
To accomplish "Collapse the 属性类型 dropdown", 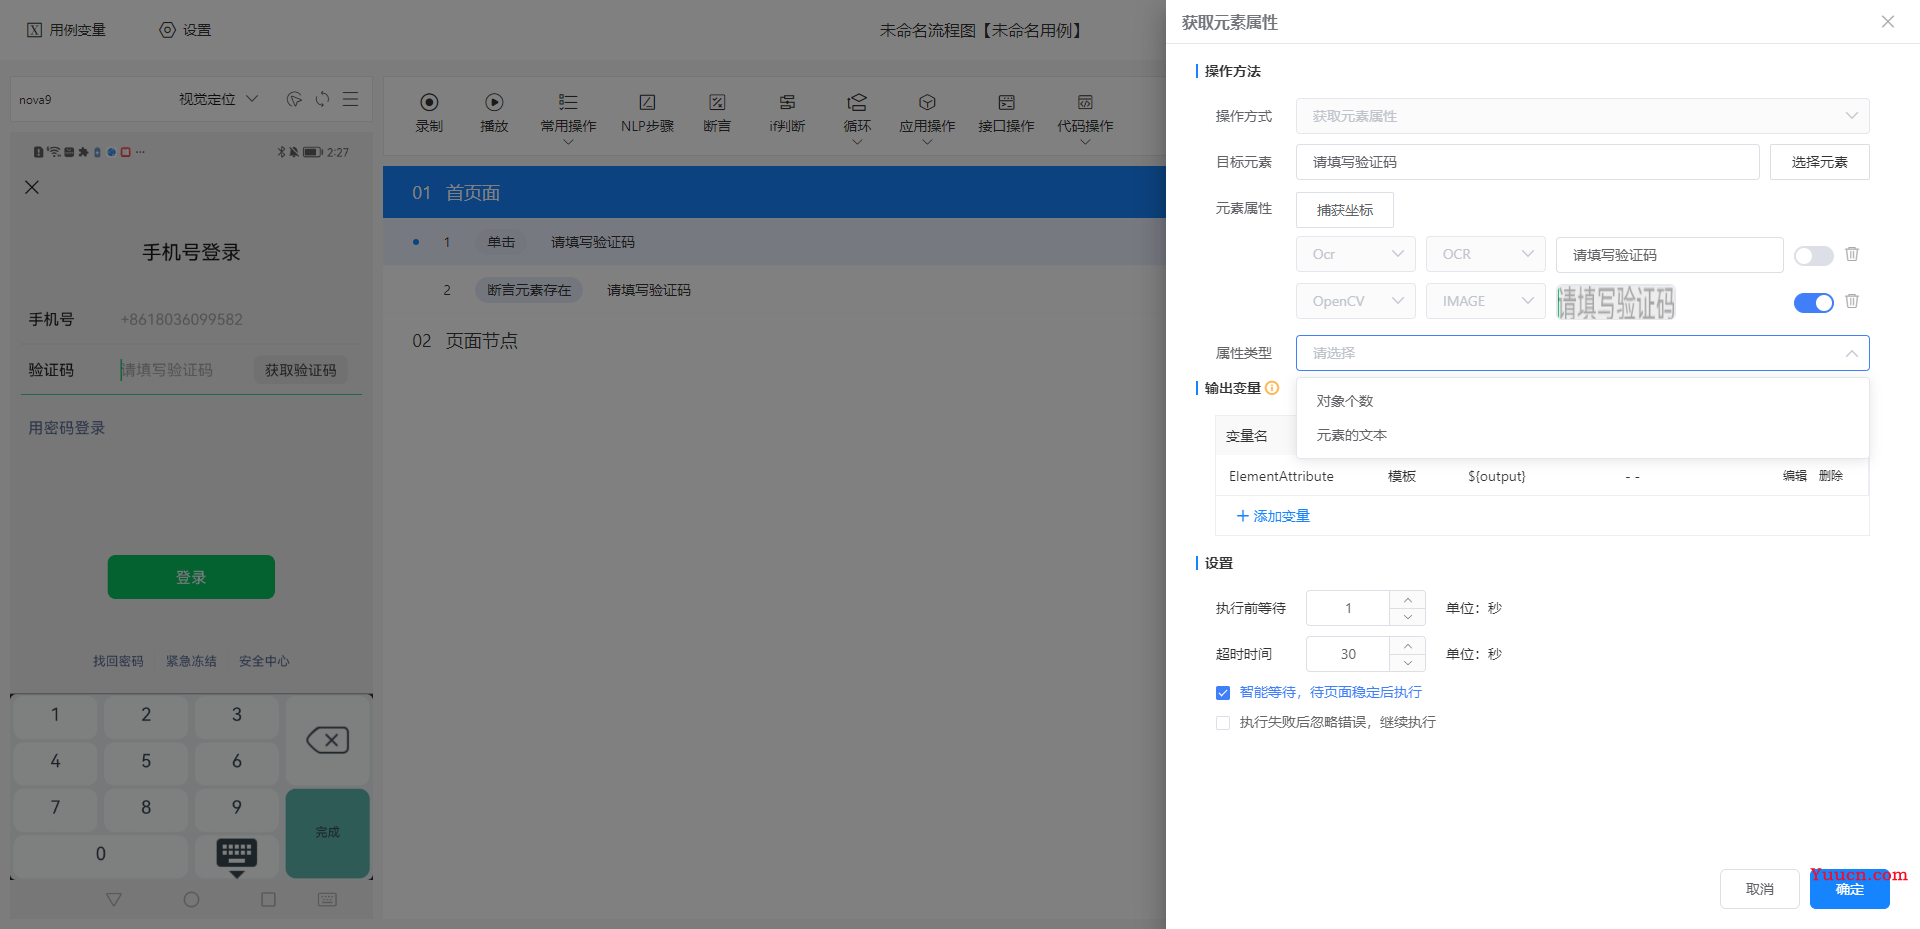I will coord(1582,353).
